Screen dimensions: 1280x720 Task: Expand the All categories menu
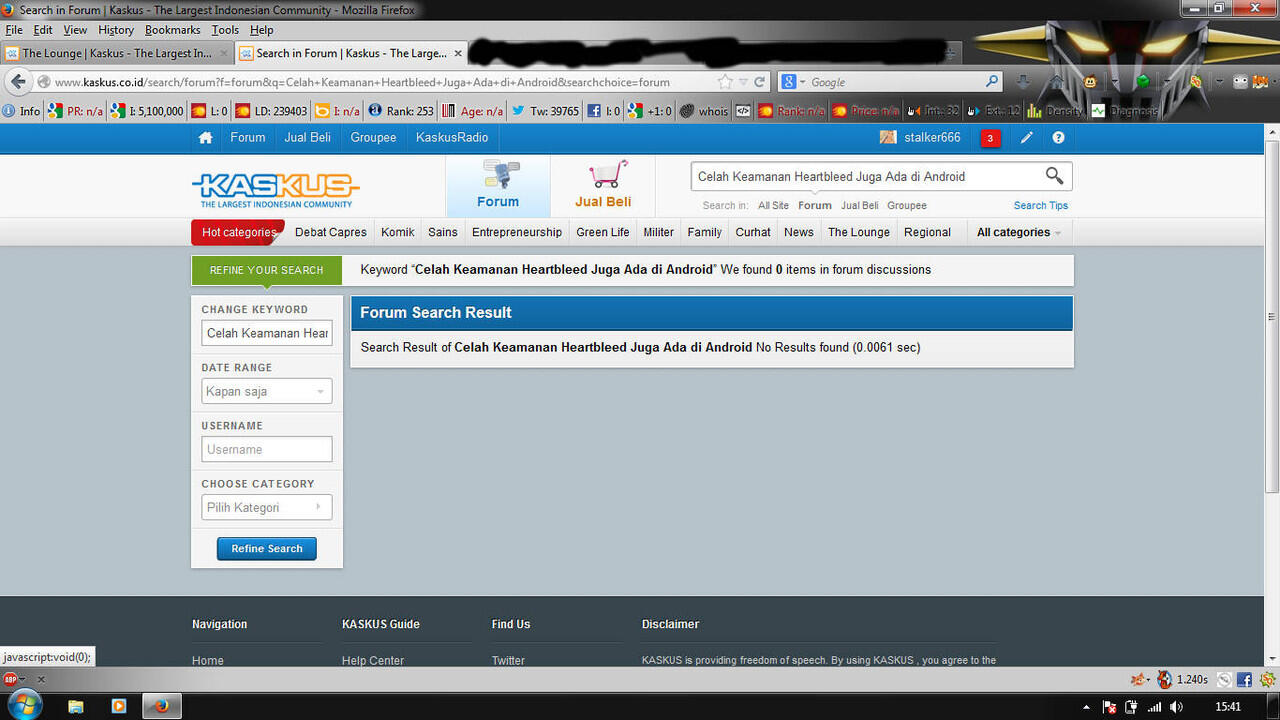pos(1018,232)
